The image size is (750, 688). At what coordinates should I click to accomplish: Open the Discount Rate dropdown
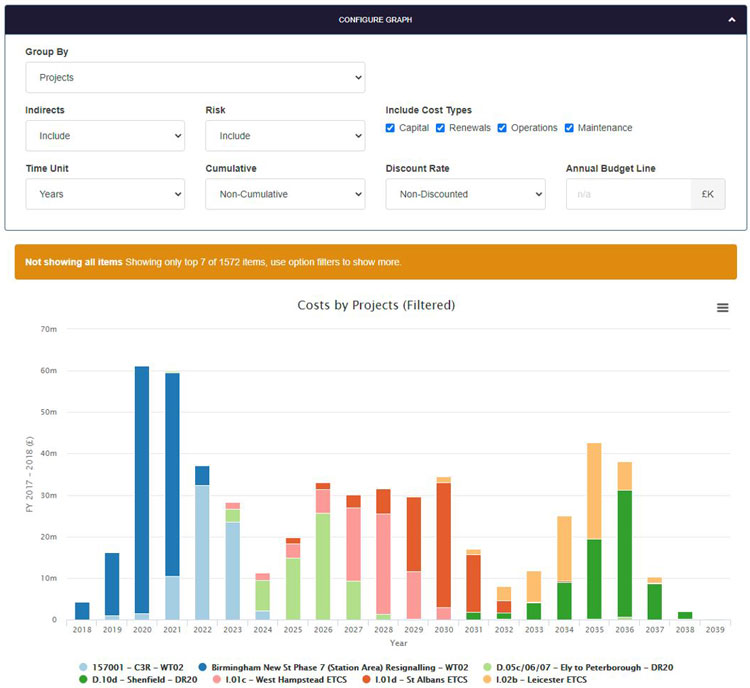tap(465, 194)
